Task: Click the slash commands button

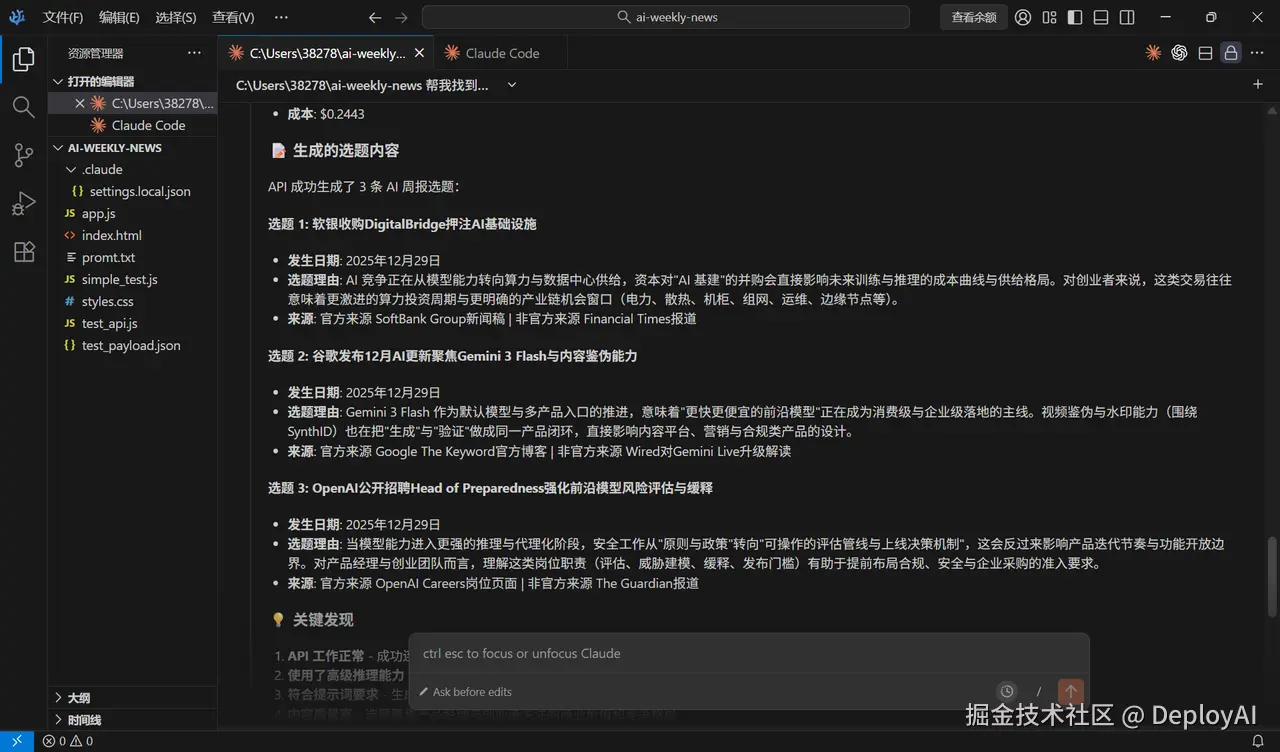Action: [1039, 691]
